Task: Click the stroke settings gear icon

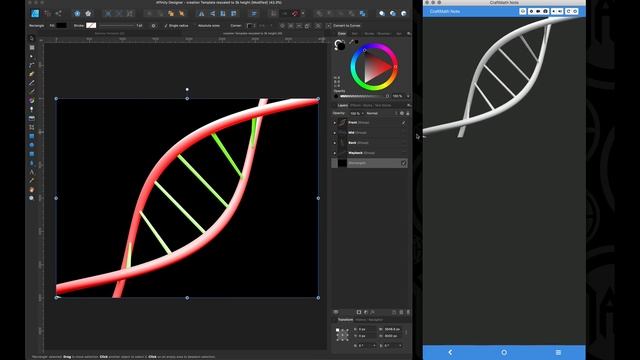Action: tap(153, 26)
